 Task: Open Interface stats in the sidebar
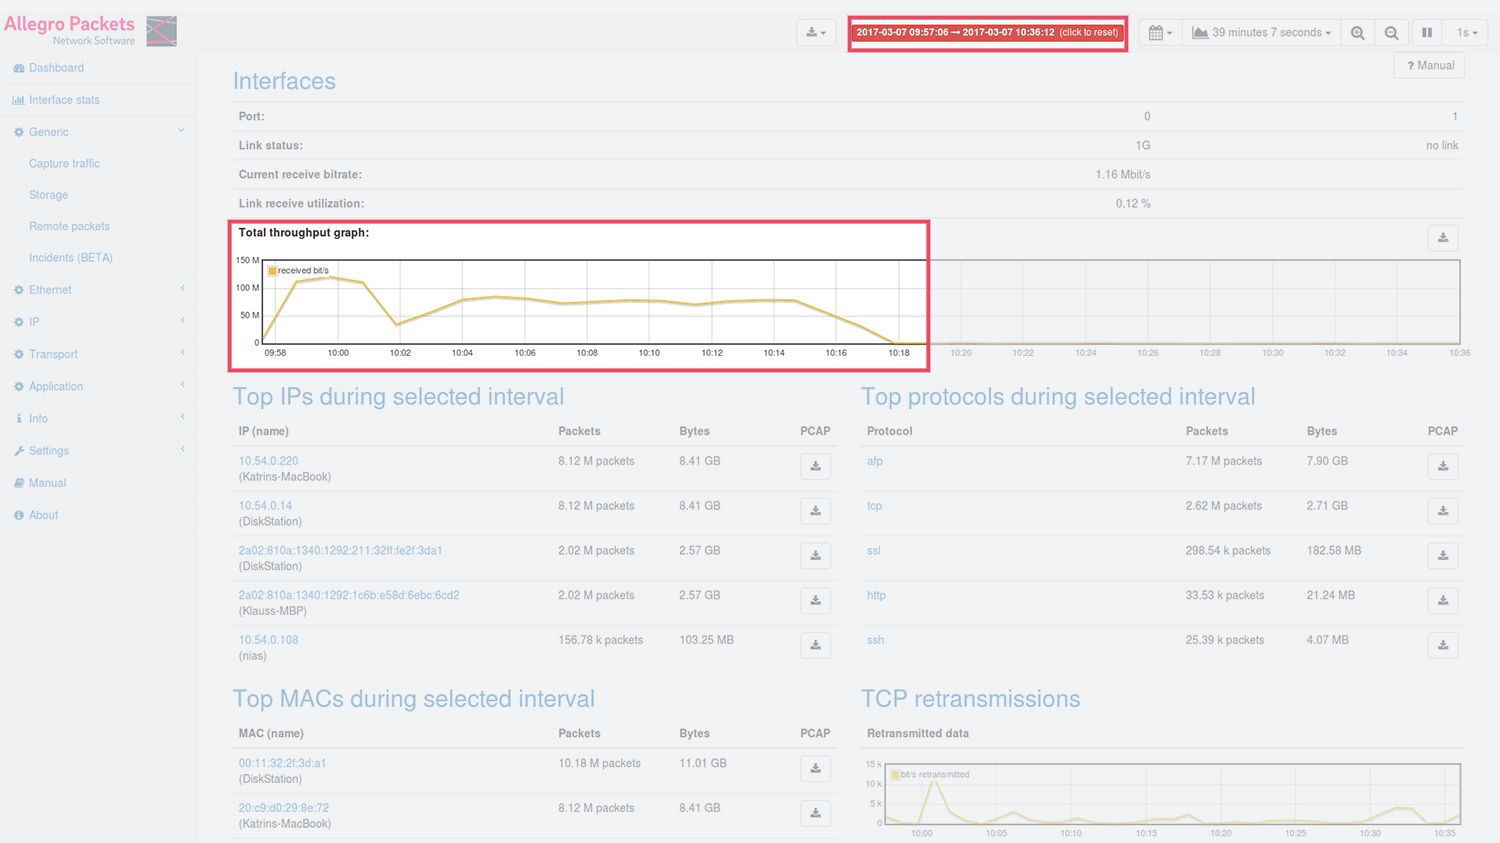(x=64, y=100)
